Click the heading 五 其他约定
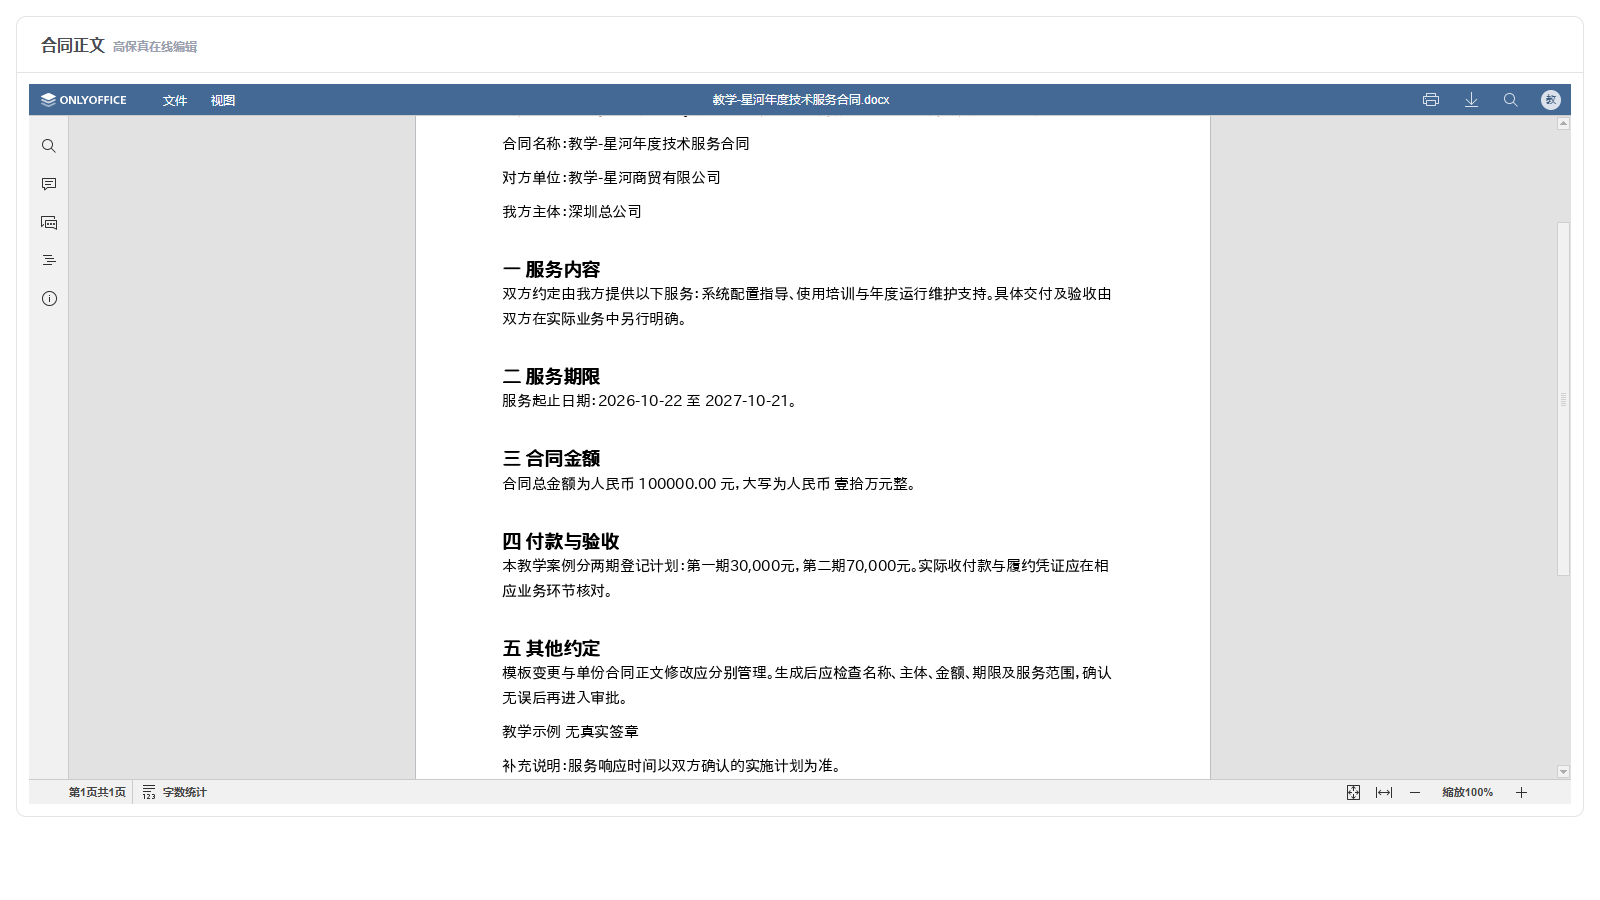The width and height of the screenshot is (1600, 900). tap(551, 648)
